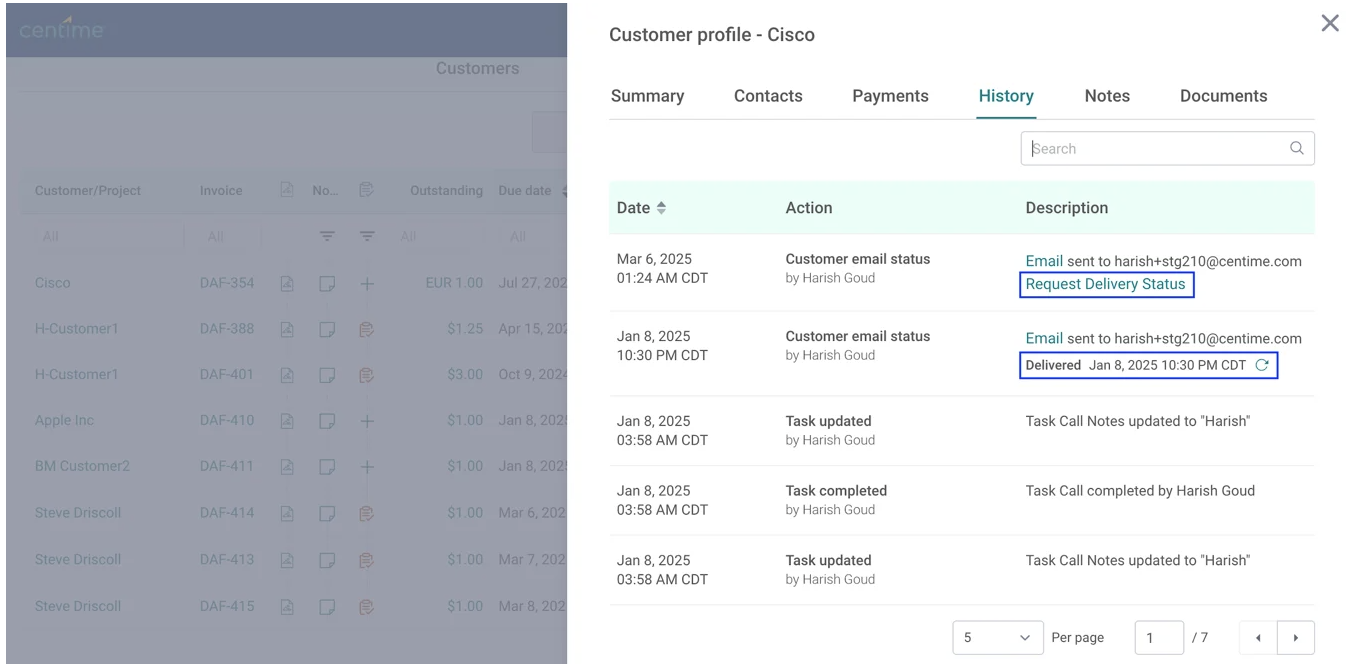Click the '$1.25' outstanding amount
Viewport: 1356px width, 668px height.
pyautogui.click(x=465, y=328)
